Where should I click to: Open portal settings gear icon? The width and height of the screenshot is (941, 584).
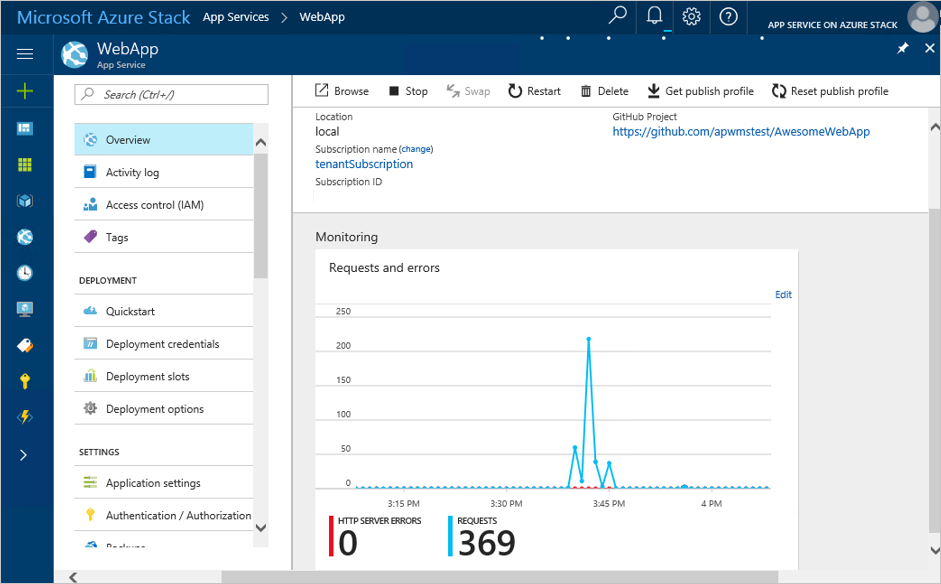691,16
